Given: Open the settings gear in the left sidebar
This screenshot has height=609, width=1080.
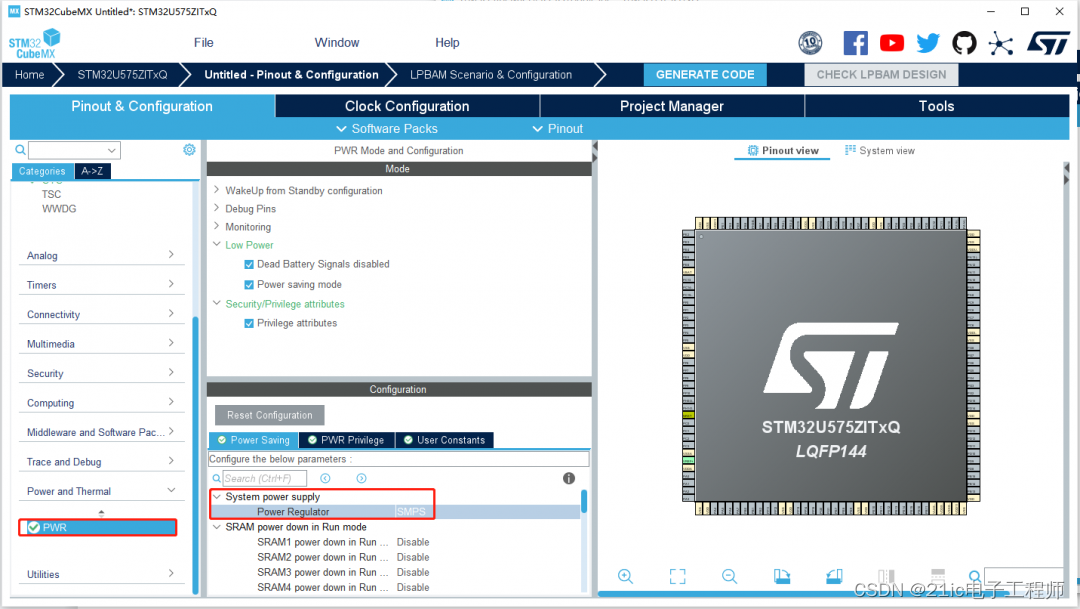Looking at the screenshot, I should 189,148.
